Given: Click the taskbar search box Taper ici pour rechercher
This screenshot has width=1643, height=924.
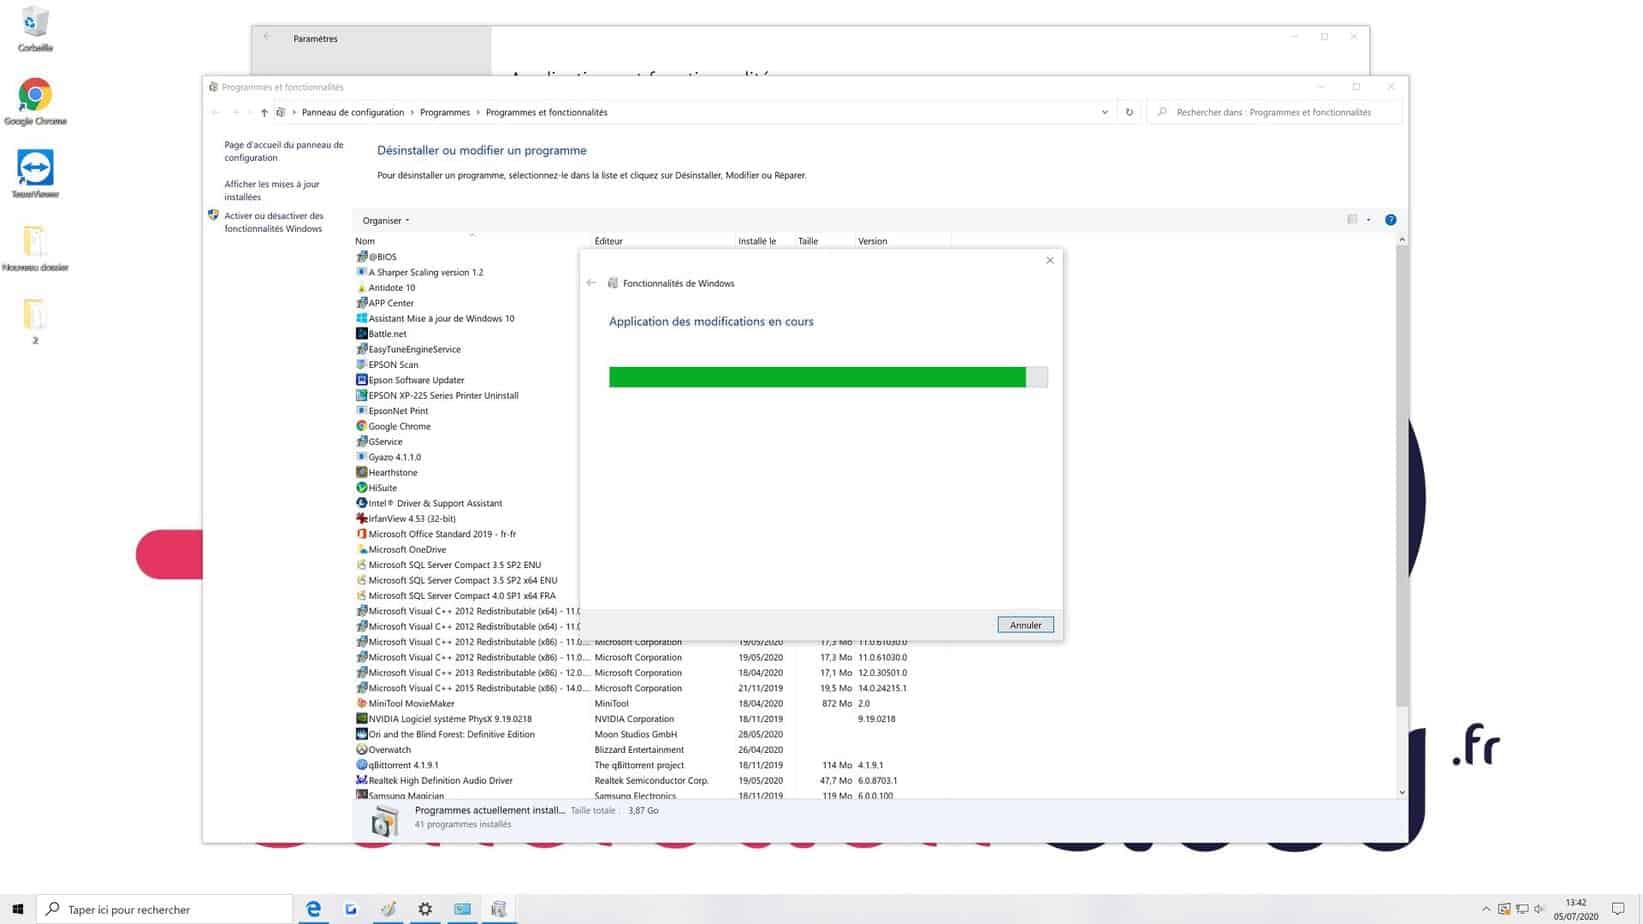Looking at the screenshot, I should pos(165,909).
